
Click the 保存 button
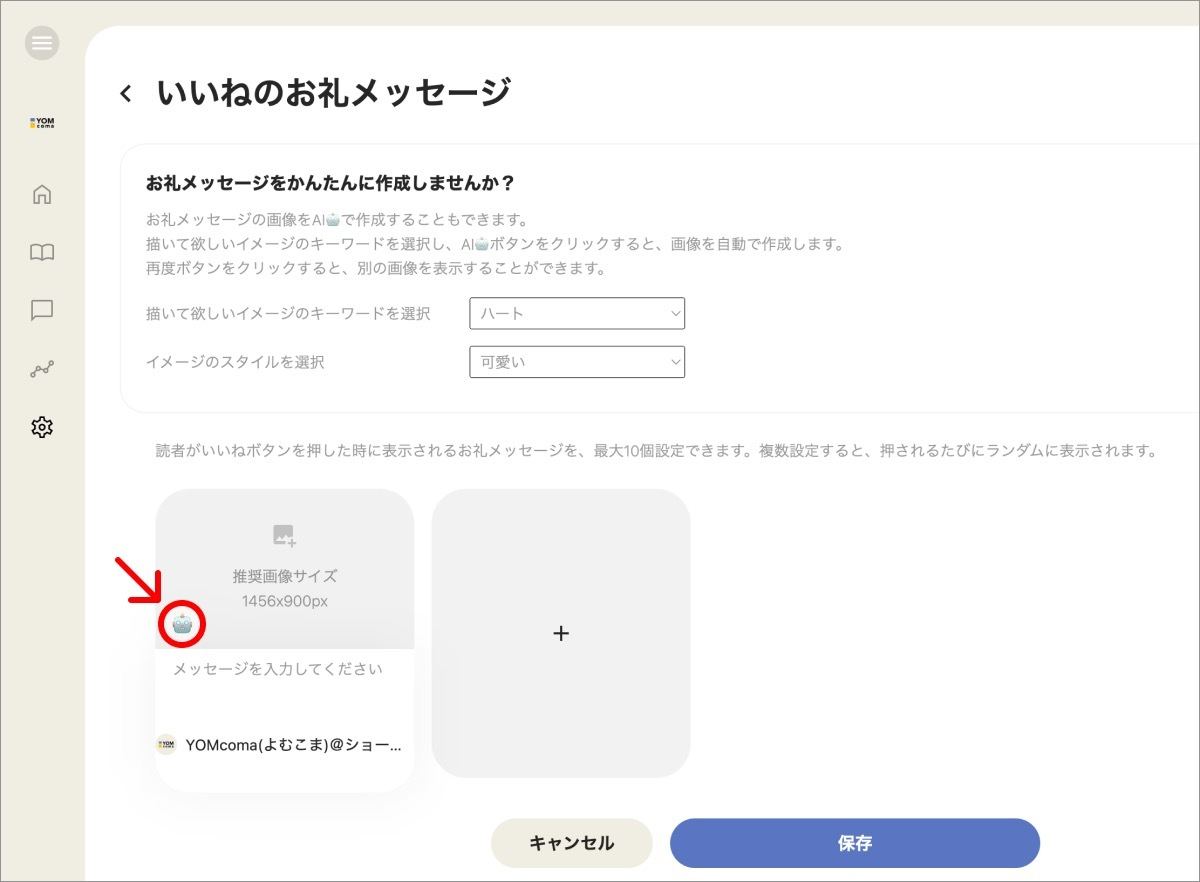pos(855,843)
